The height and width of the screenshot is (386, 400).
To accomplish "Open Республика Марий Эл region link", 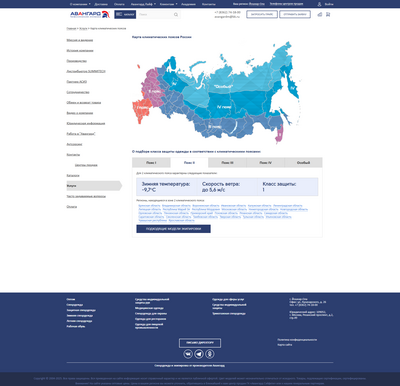I will (x=177, y=209).
